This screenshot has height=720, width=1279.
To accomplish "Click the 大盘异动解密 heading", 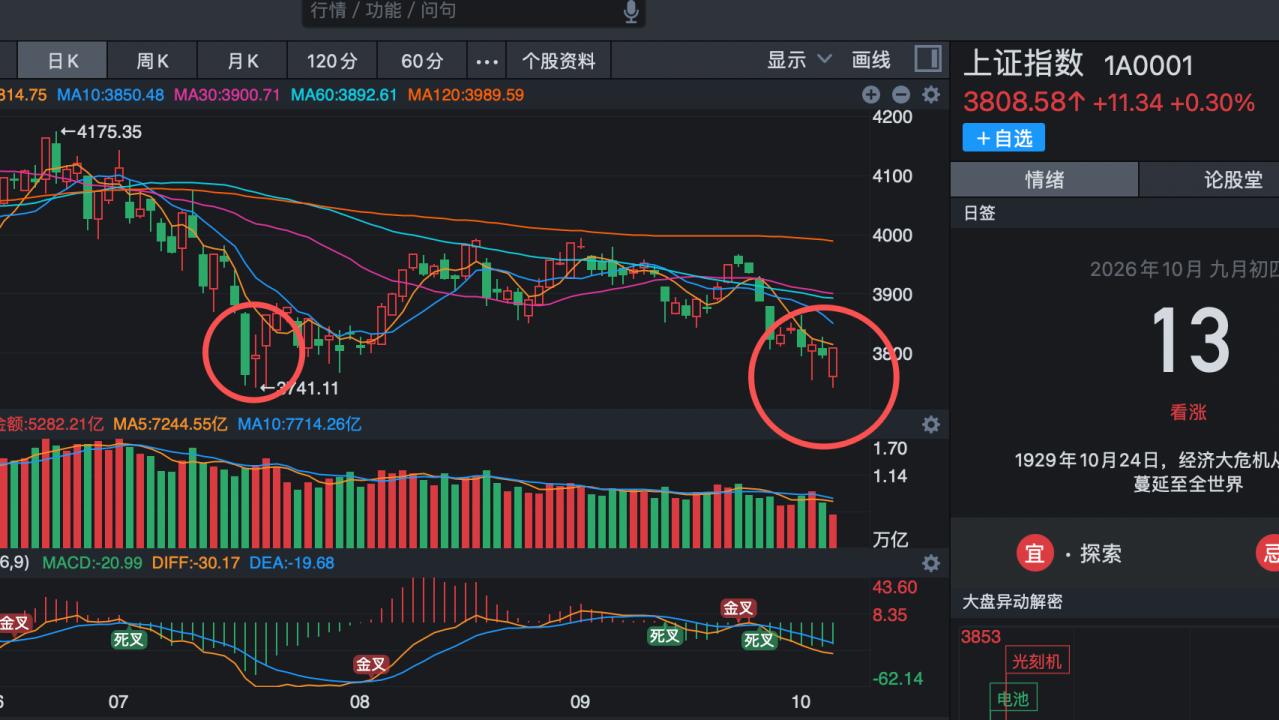I will [1012, 602].
